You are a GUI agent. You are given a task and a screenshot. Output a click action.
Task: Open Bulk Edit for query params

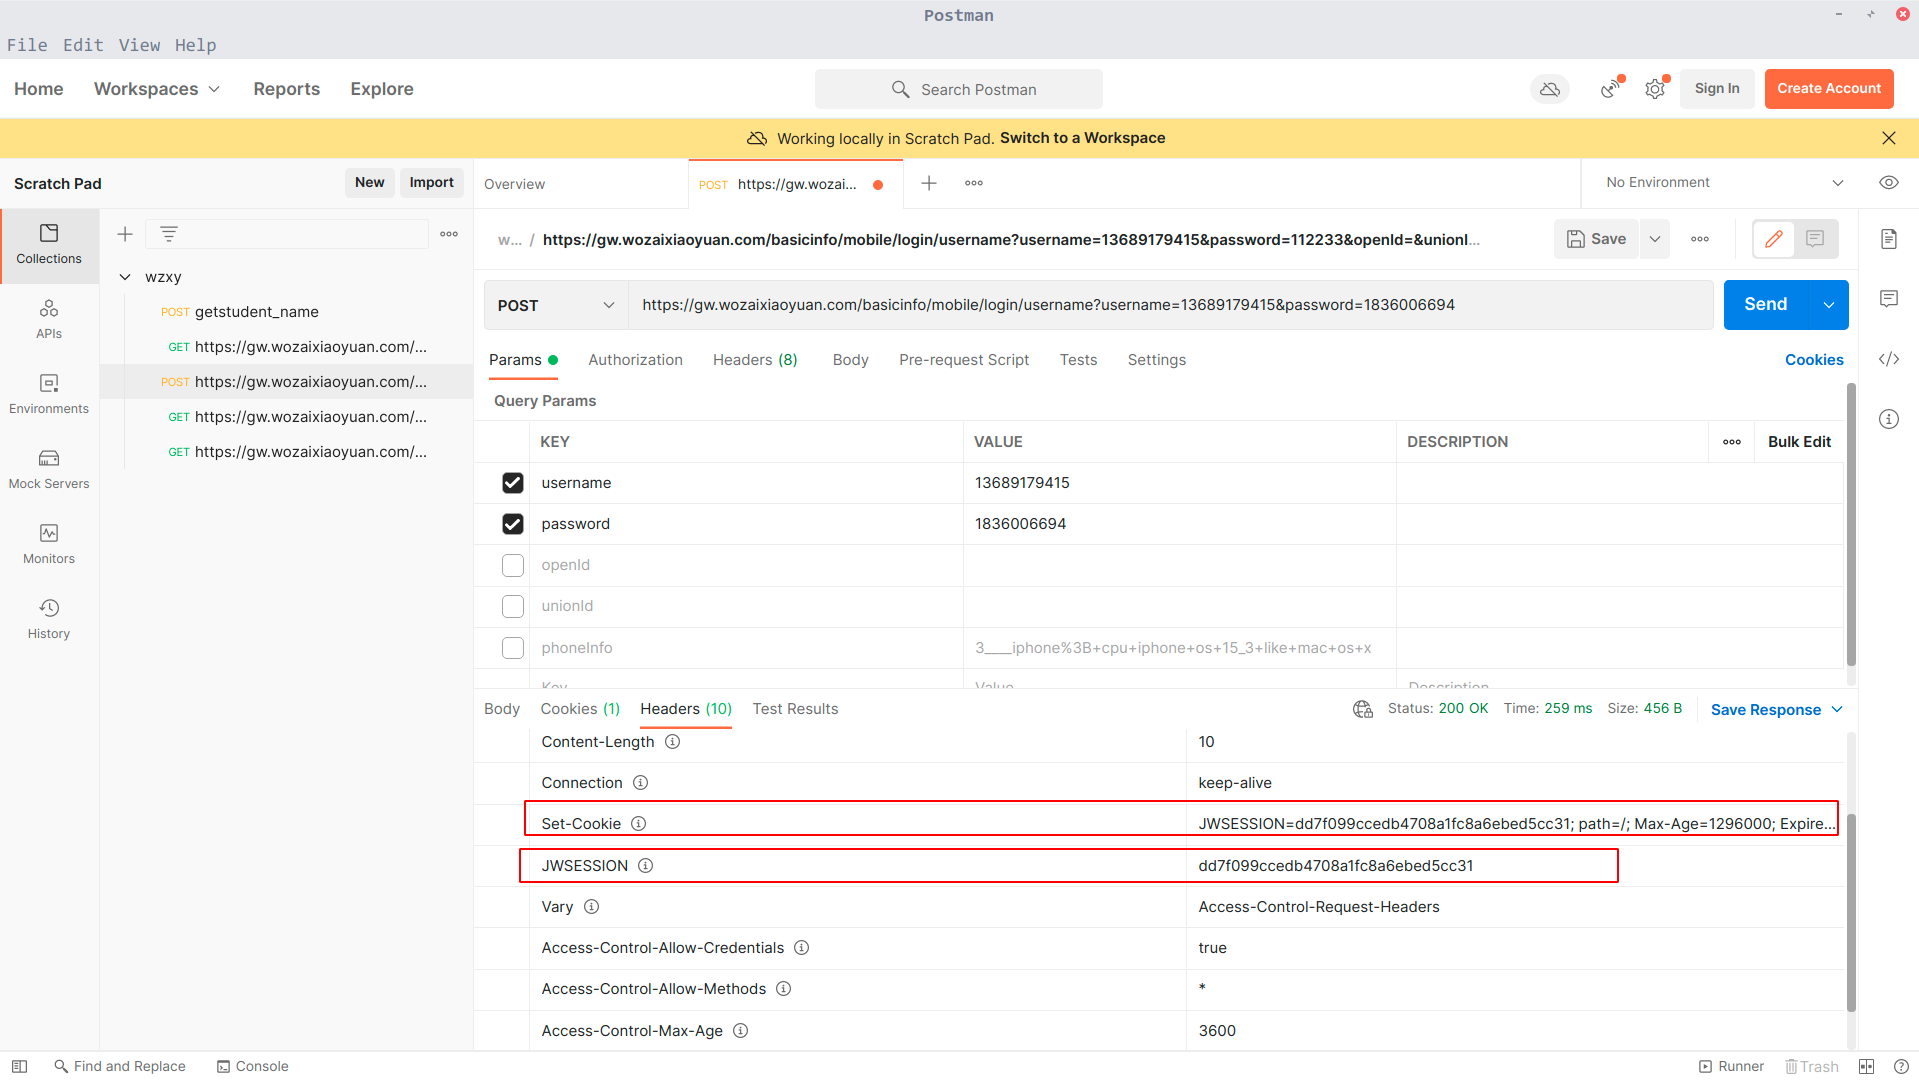coord(1799,442)
